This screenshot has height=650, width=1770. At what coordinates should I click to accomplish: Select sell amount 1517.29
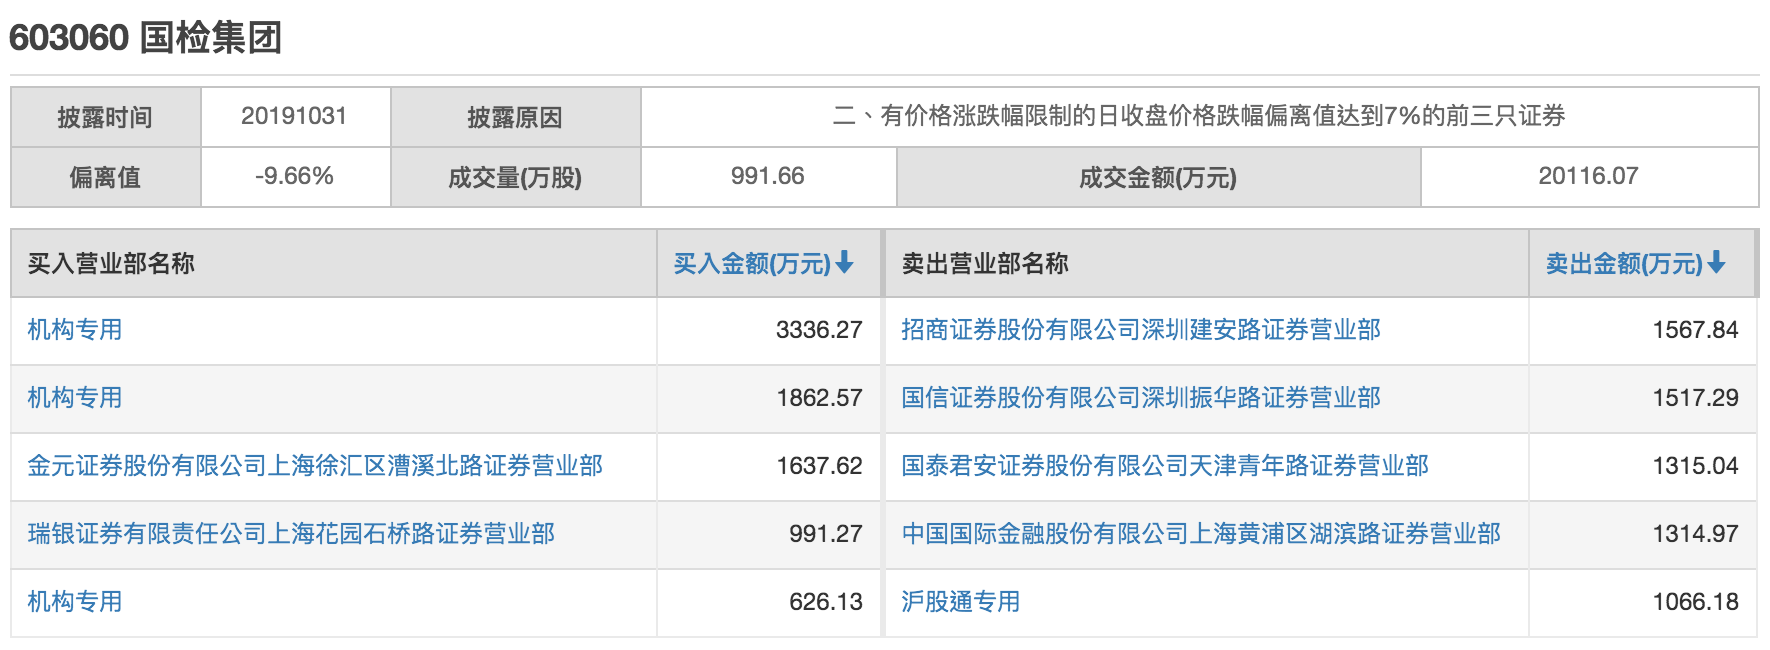pyautogui.click(x=1695, y=398)
